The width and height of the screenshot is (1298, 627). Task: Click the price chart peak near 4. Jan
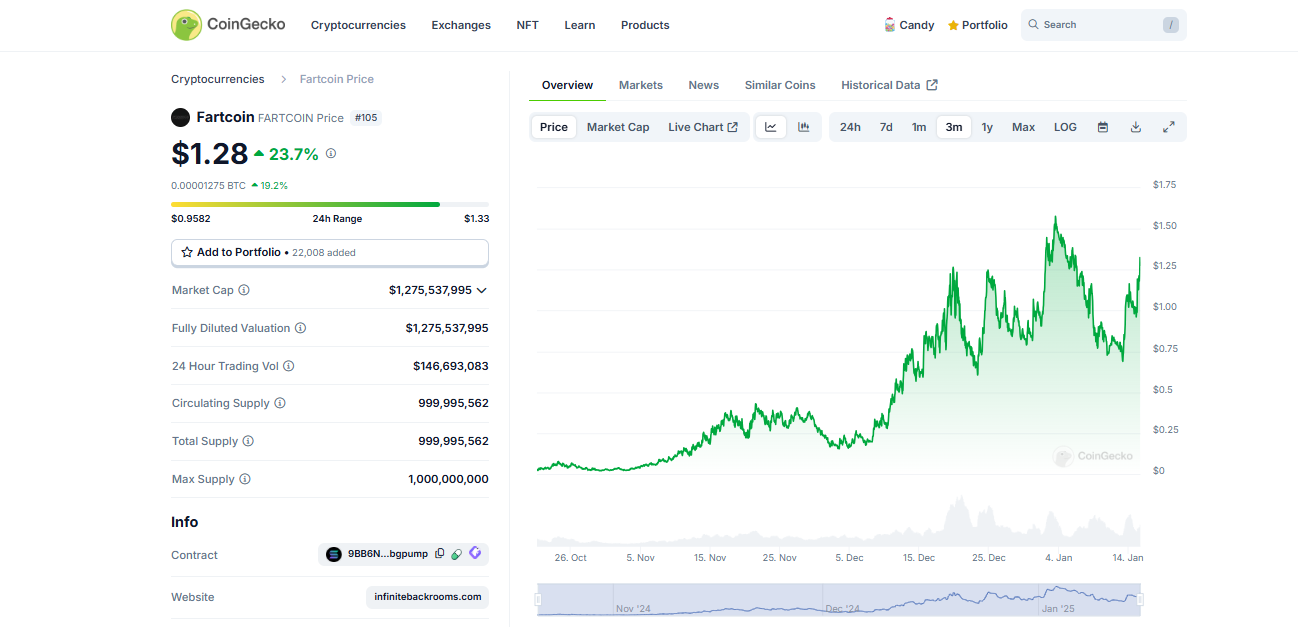click(1056, 216)
